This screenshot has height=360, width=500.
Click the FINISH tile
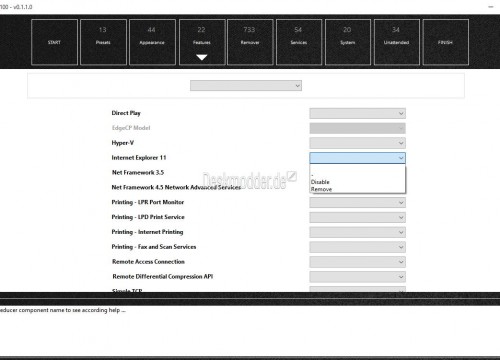pos(446,42)
